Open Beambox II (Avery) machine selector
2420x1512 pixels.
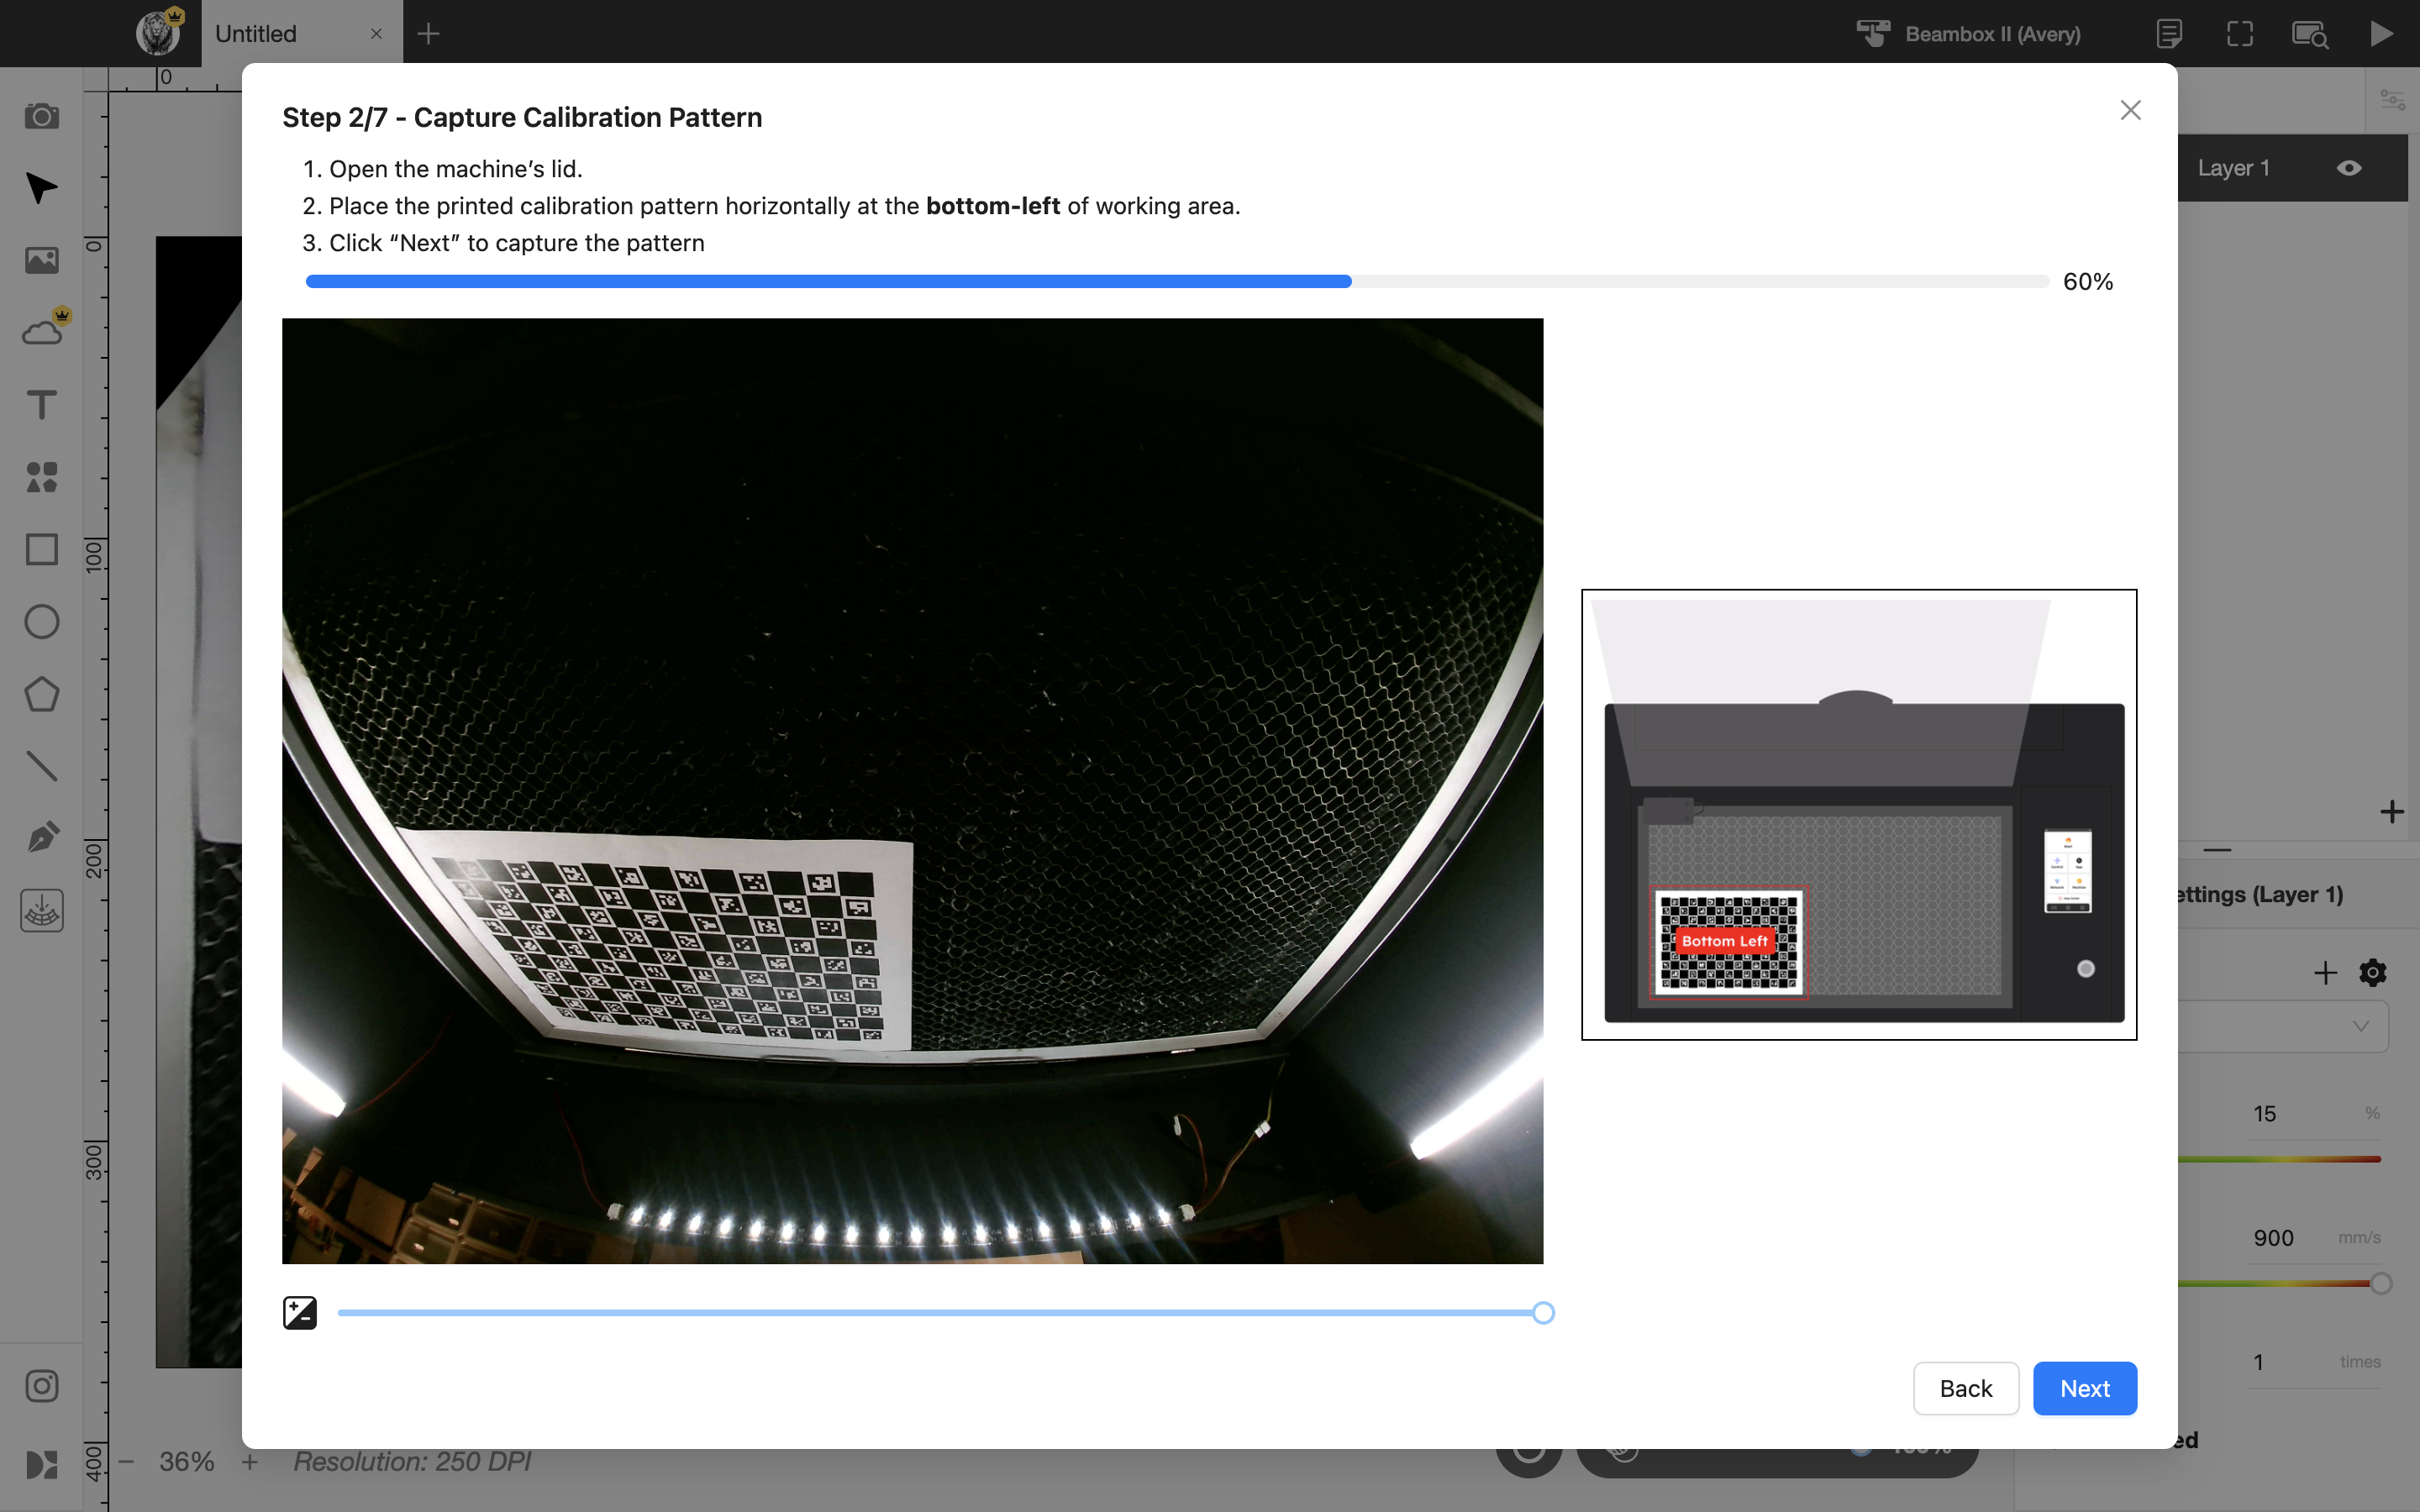point(1968,33)
